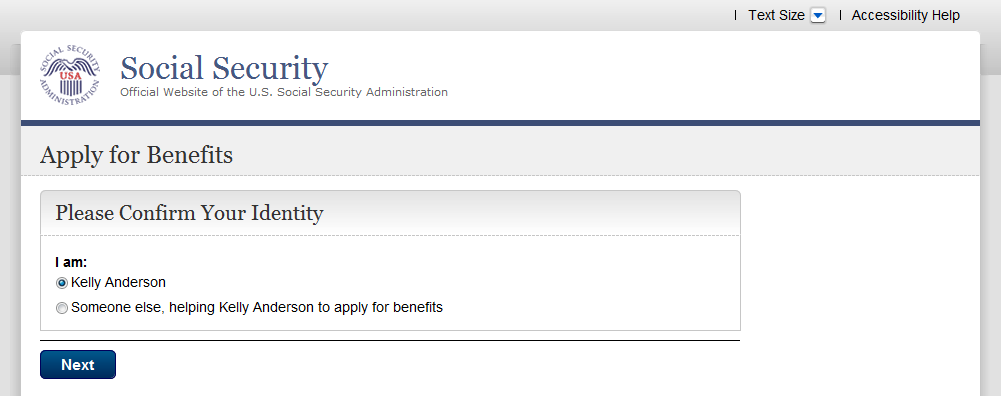Click the Text Size label

tap(776, 15)
